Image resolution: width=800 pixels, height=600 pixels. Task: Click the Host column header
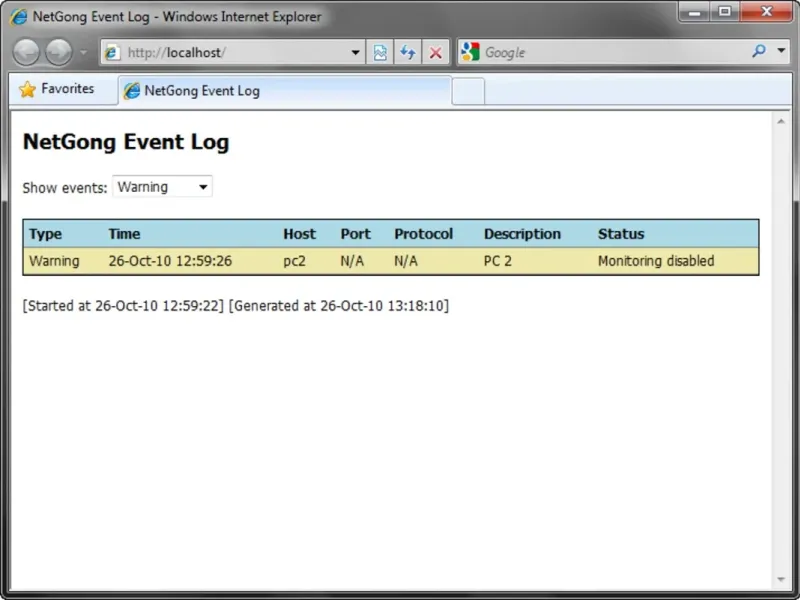coord(299,234)
